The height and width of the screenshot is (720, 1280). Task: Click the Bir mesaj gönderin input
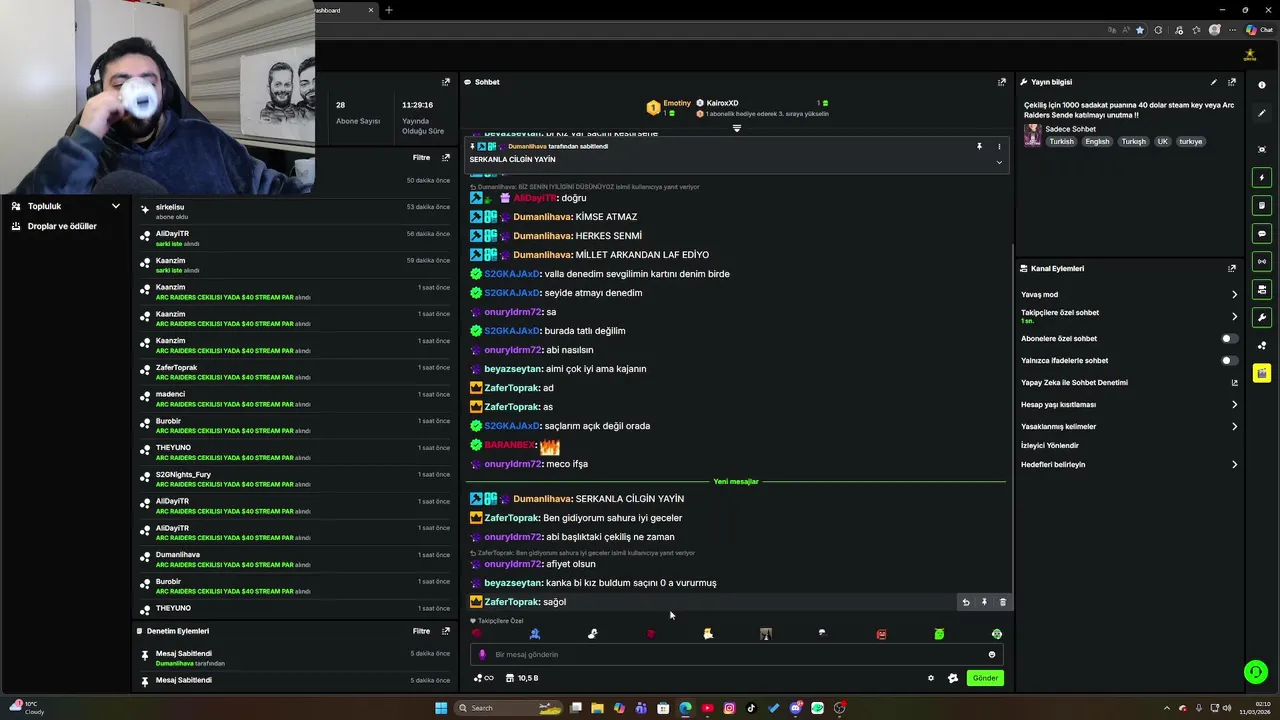click(x=737, y=655)
